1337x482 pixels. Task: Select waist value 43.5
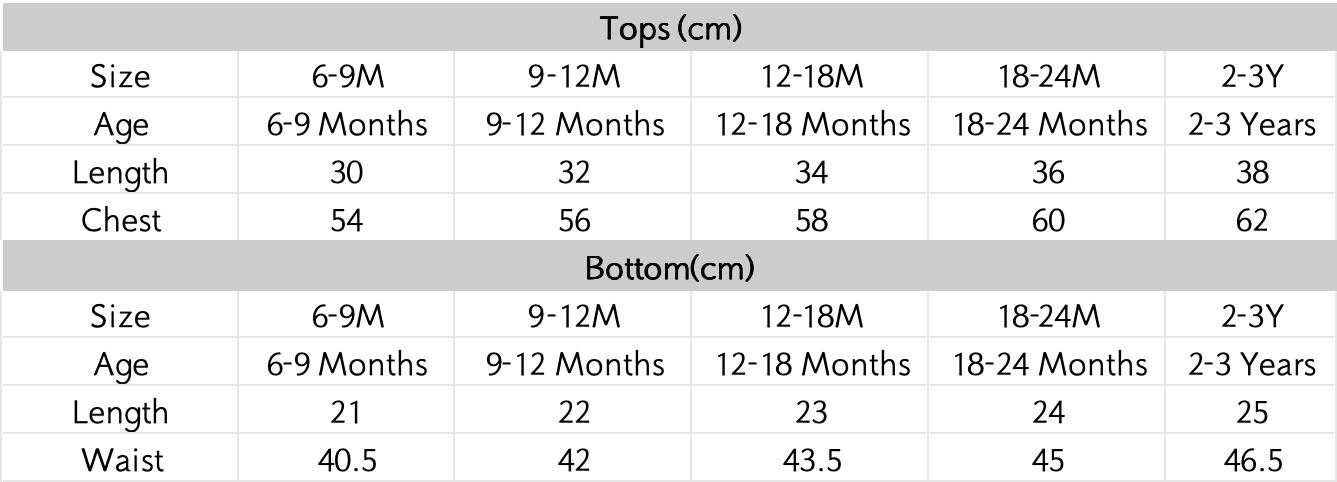[x=812, y=459]
